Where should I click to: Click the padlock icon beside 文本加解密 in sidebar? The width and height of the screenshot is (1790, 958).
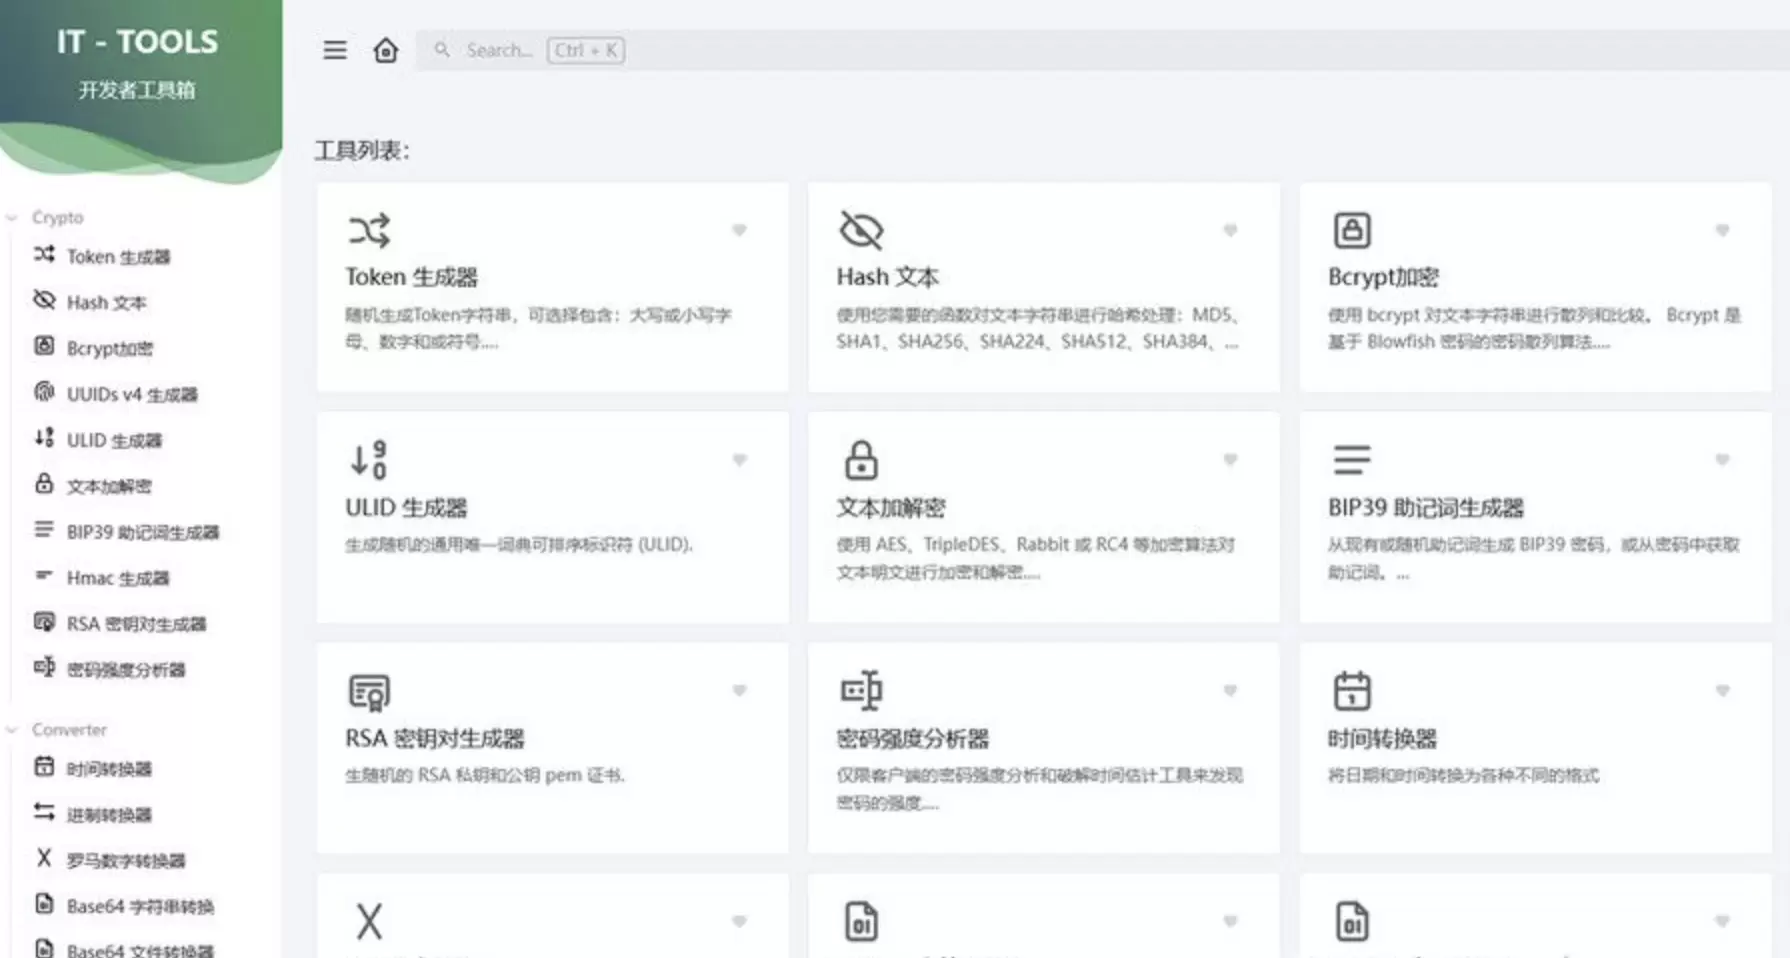44,484
